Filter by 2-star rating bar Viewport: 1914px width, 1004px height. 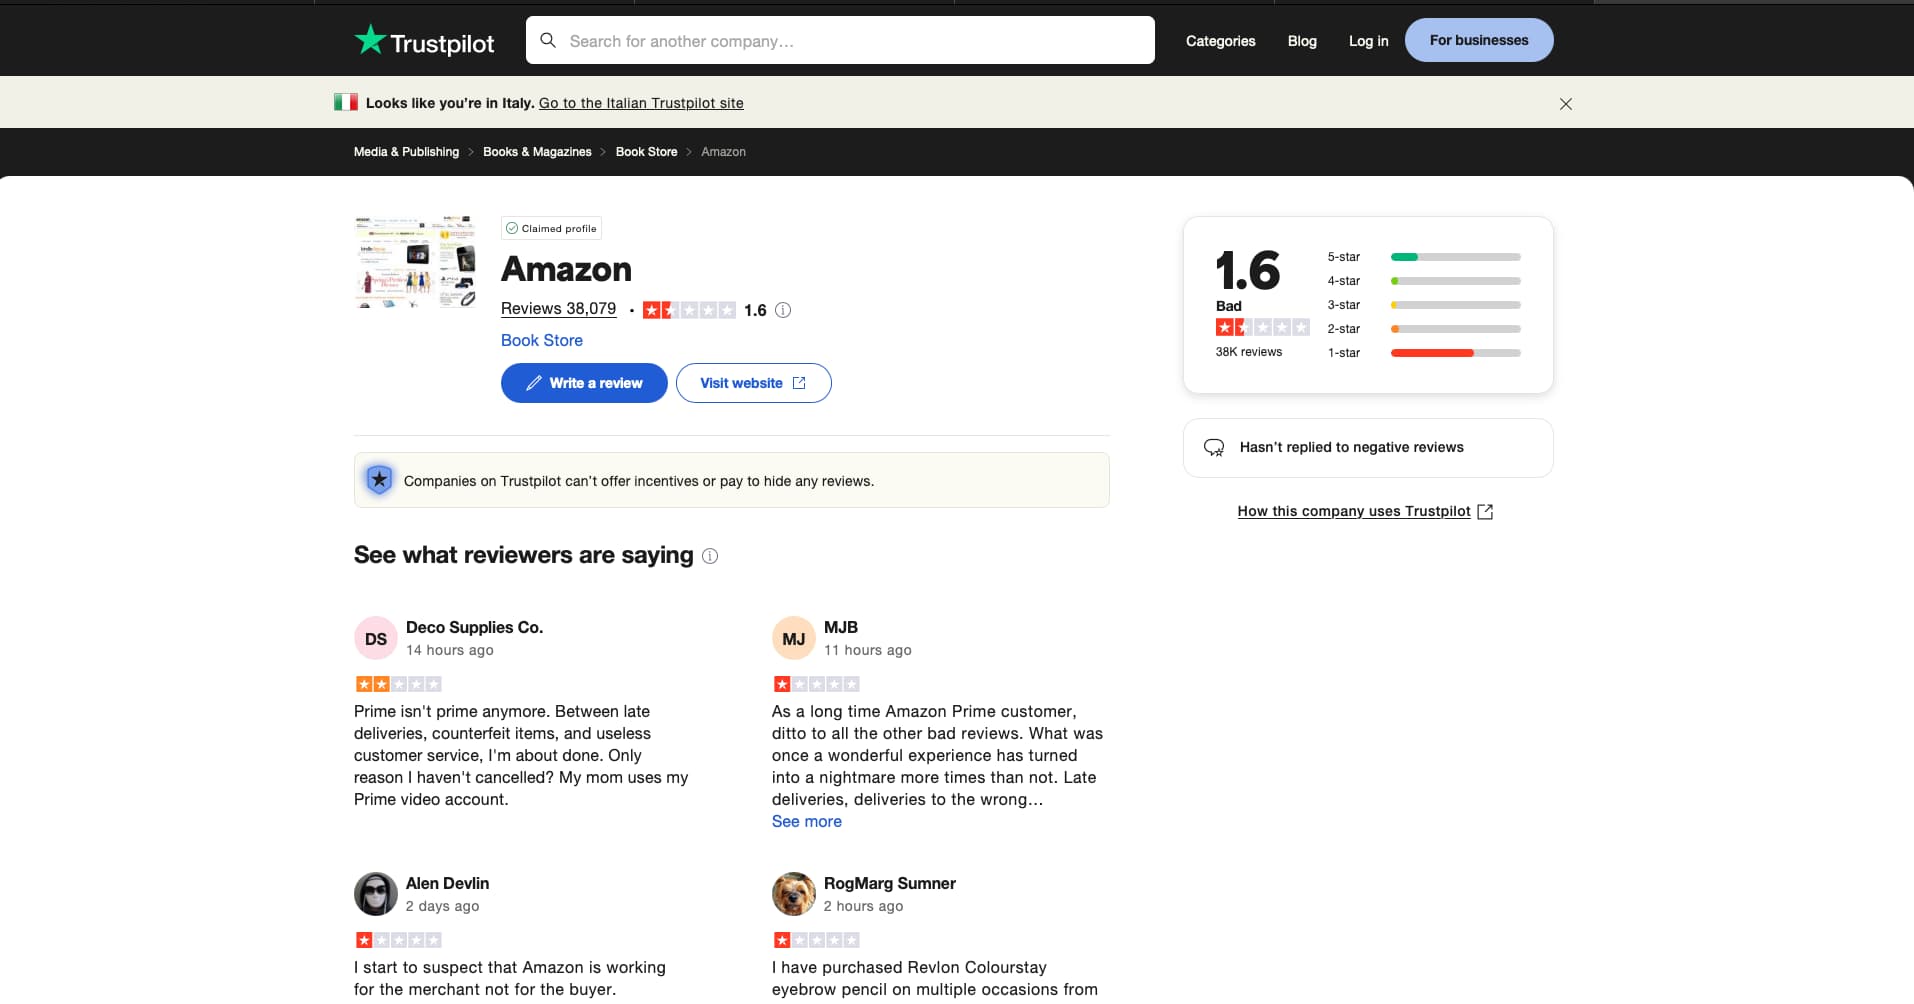point(1424,329)
